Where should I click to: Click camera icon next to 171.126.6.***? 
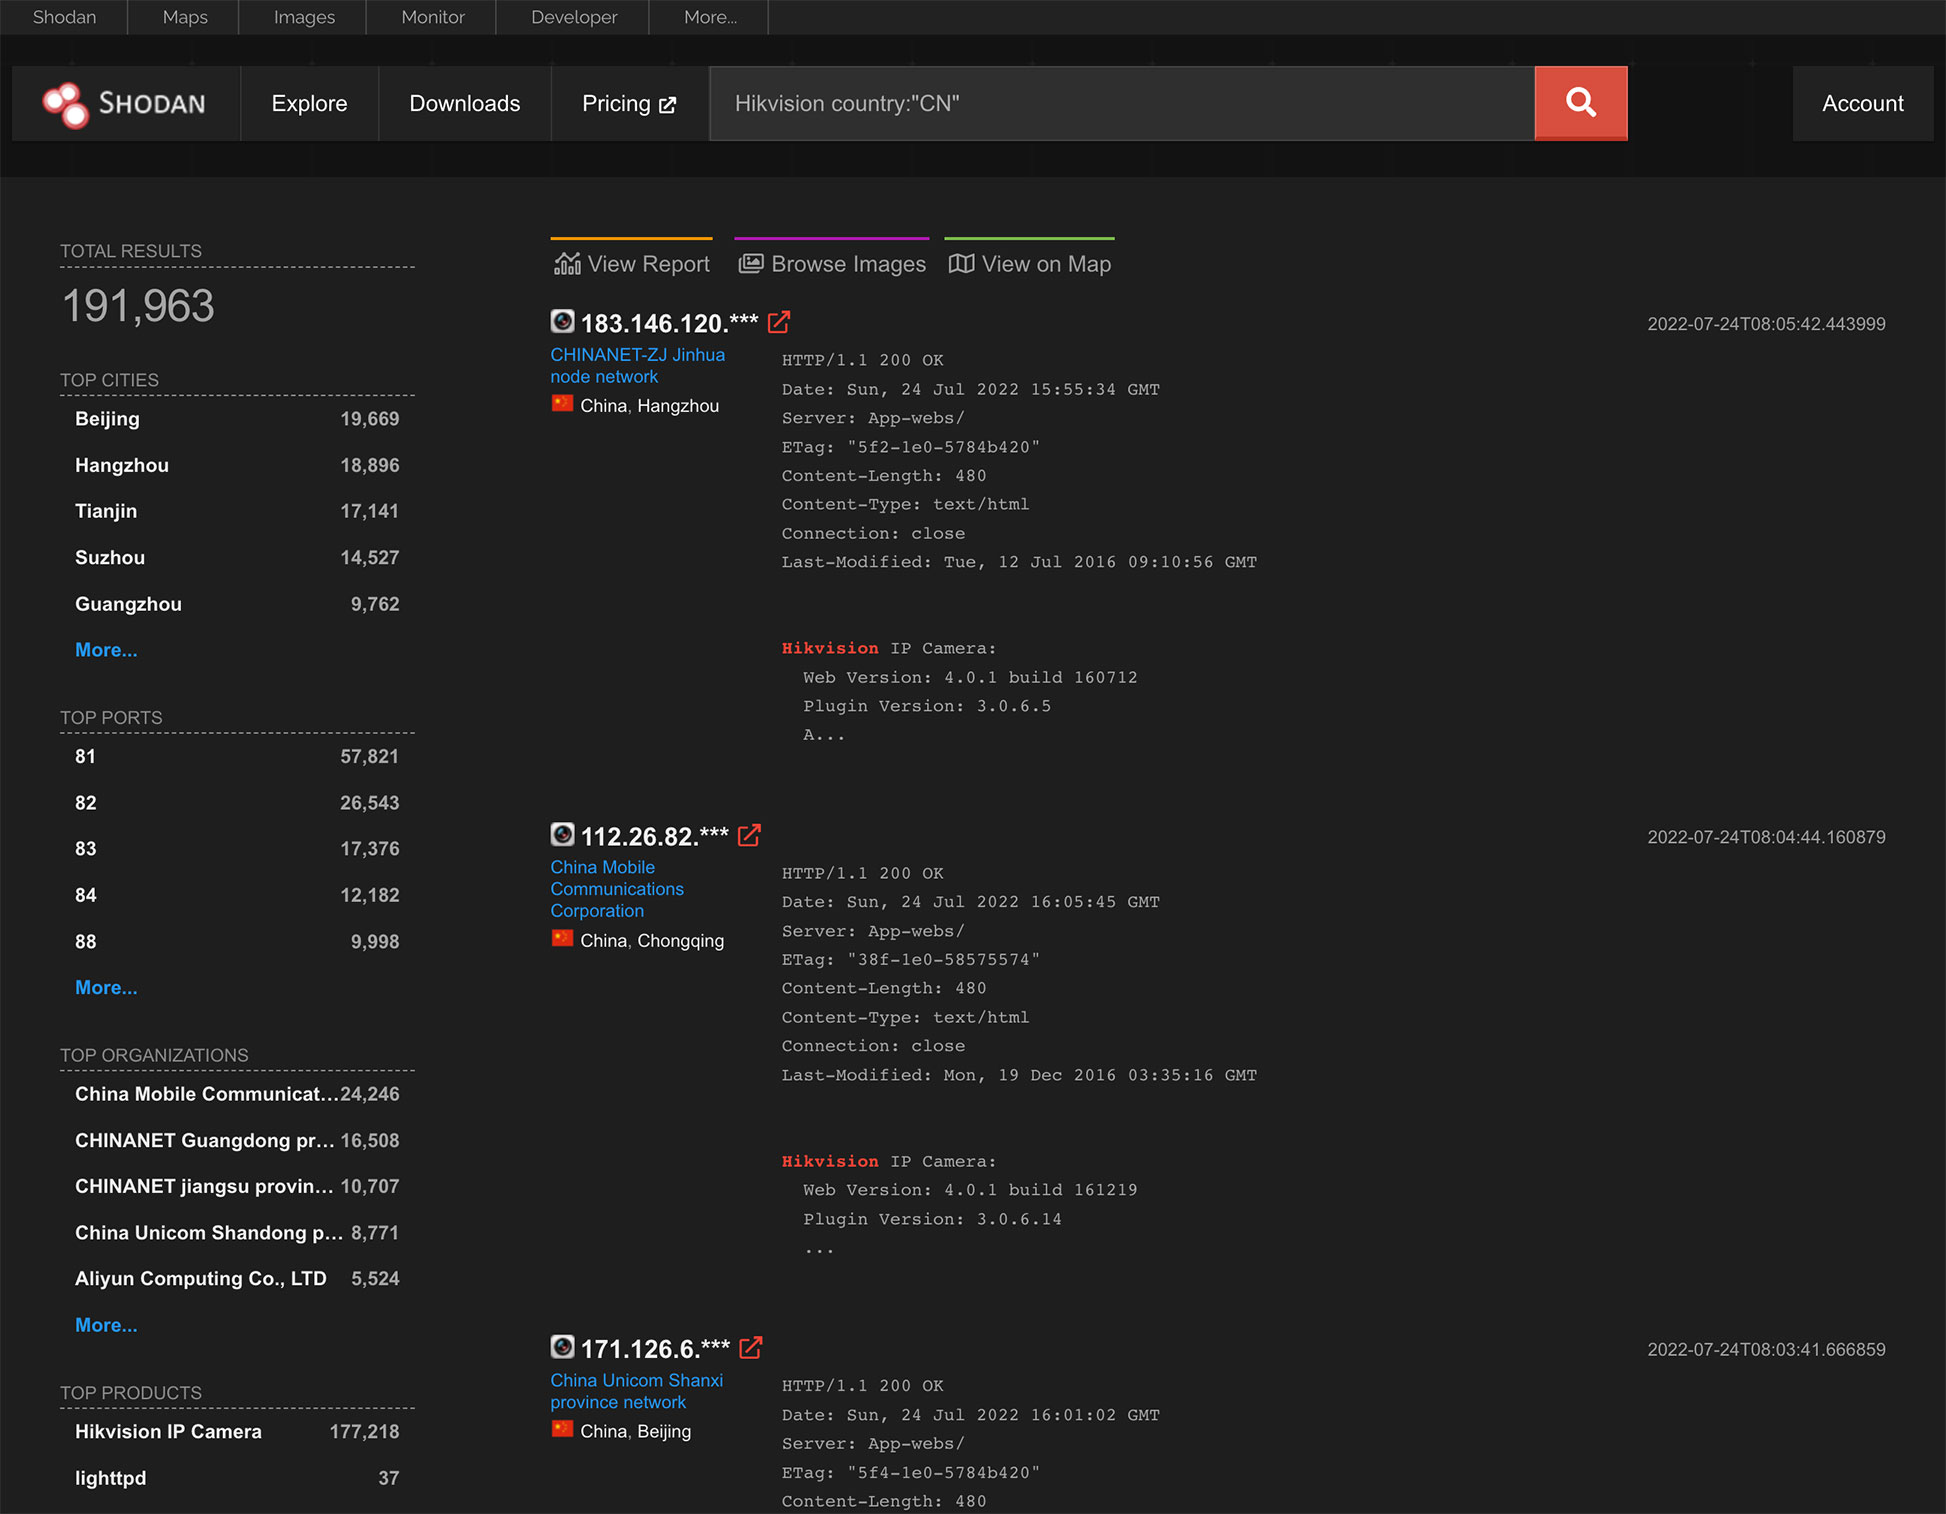click(x=563, y=1347)
